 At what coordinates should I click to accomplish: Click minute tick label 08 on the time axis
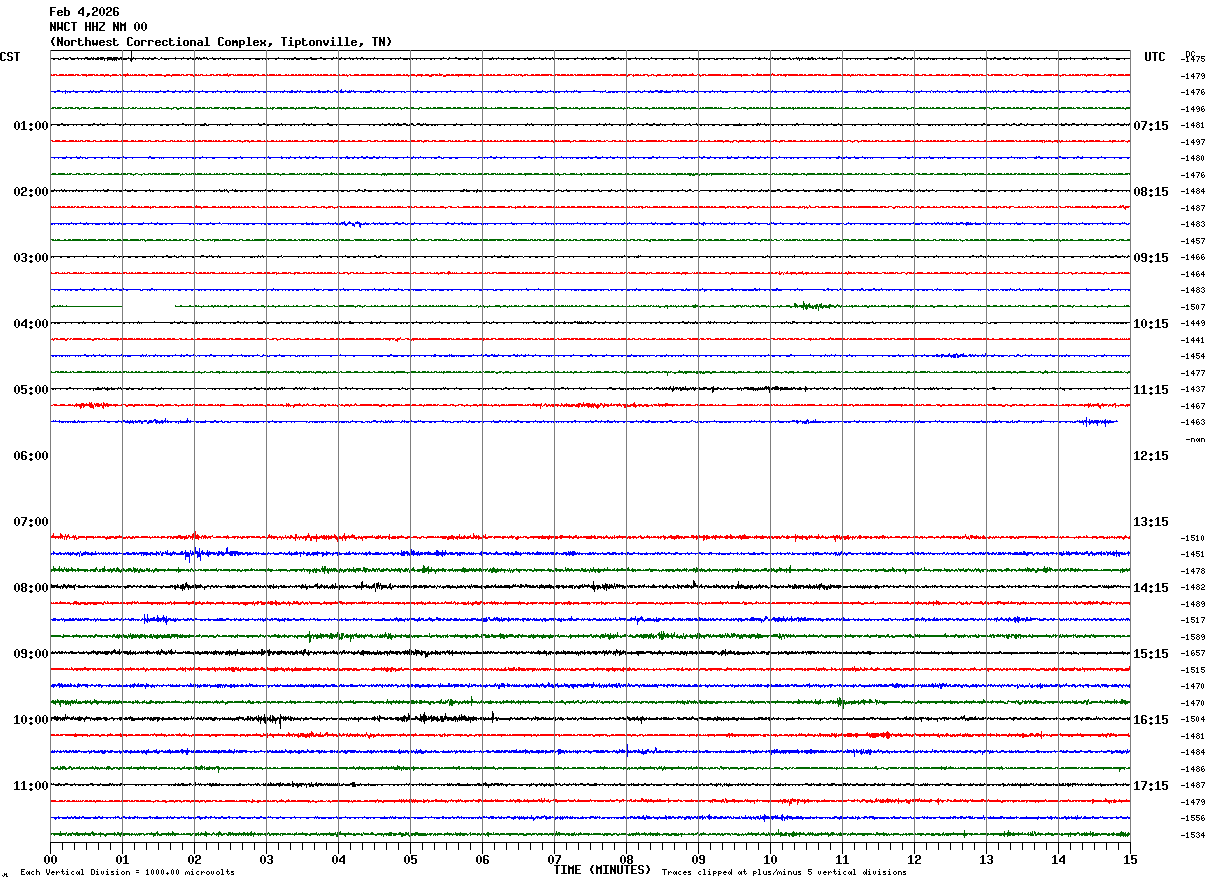(x=626, y=859)
